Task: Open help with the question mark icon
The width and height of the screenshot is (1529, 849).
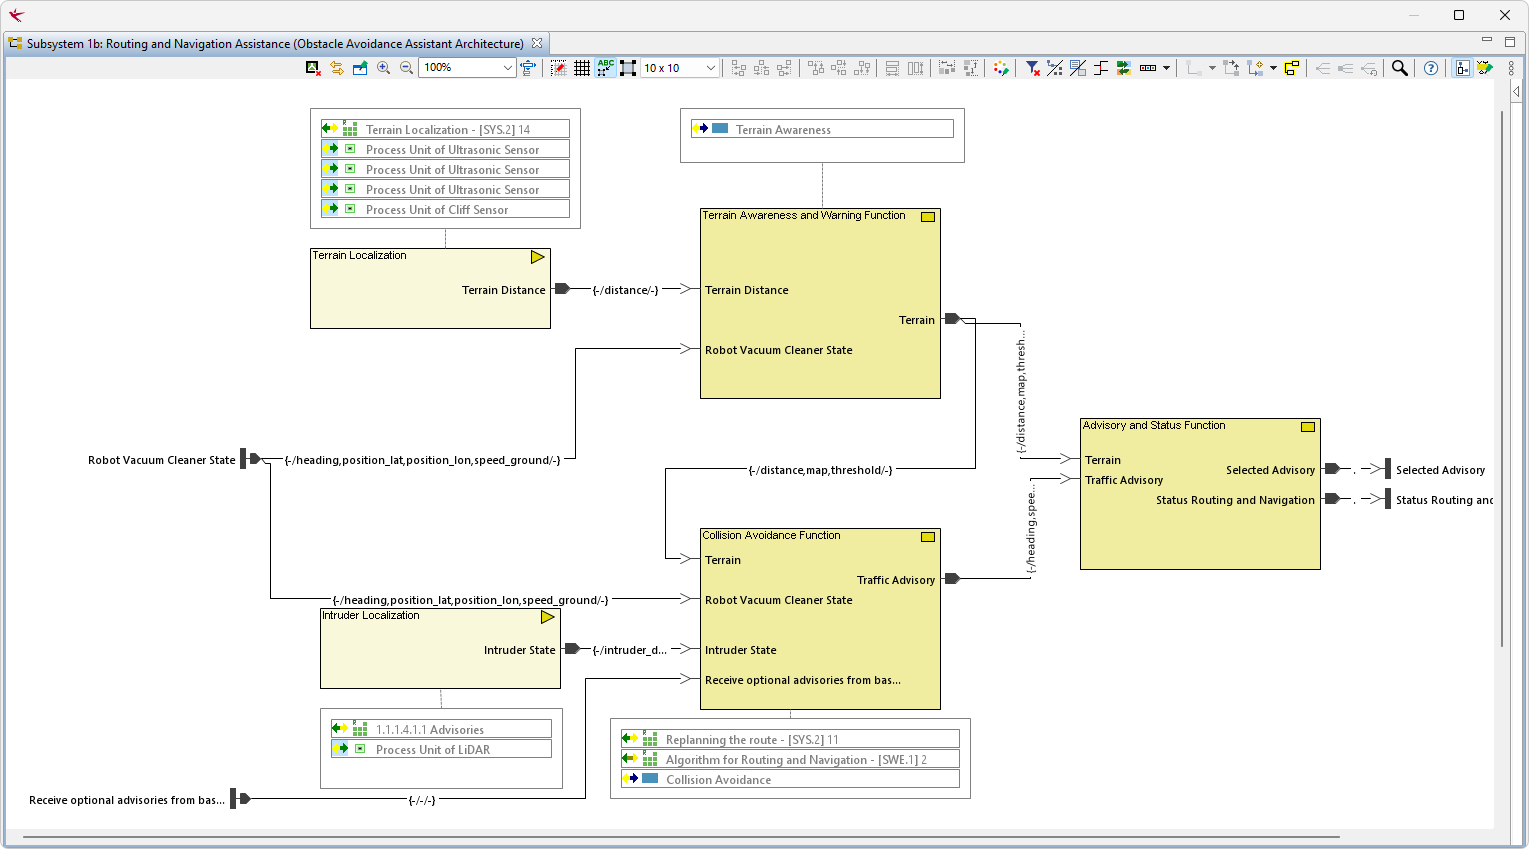Action: (x=1431, y=68)
